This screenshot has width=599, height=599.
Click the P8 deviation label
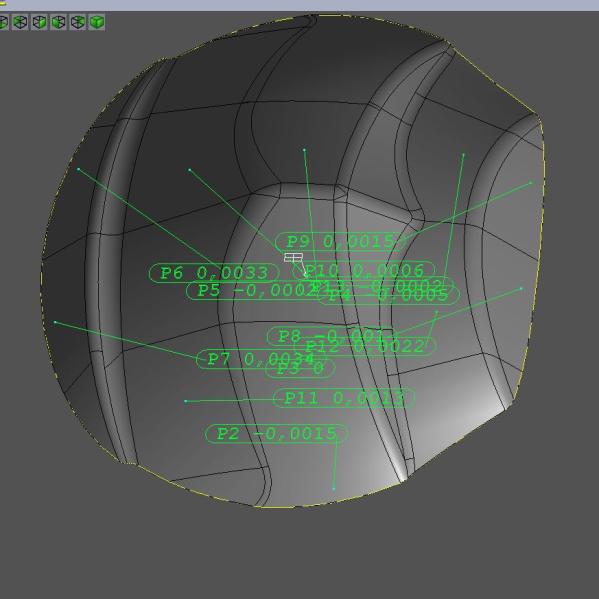[330, 336]
